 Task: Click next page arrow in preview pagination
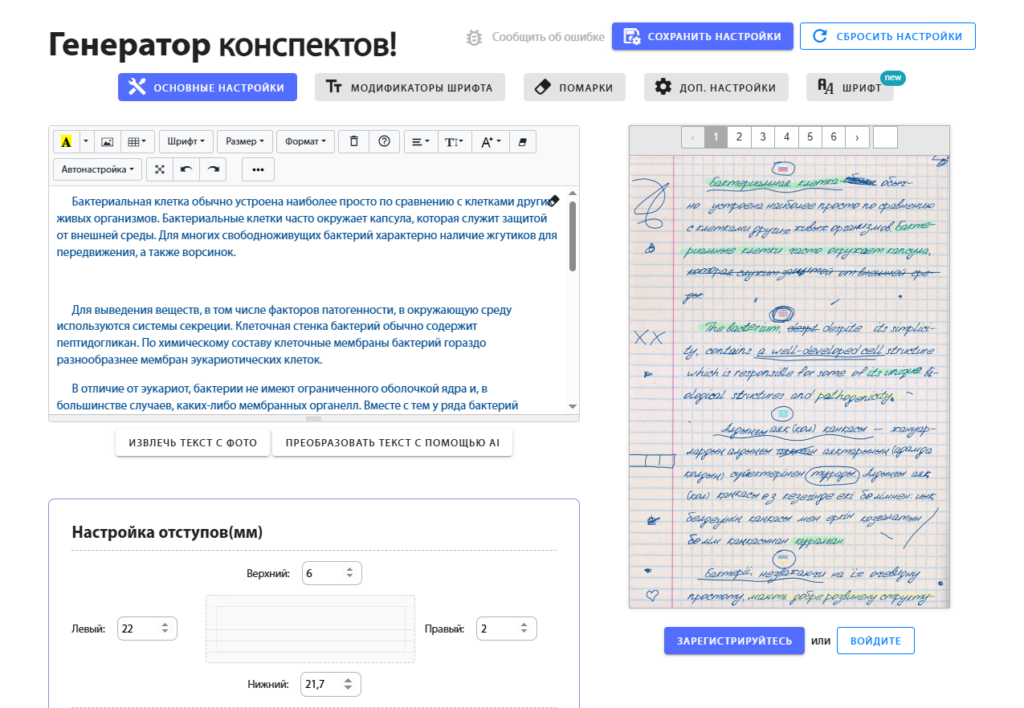click(x=857, y=137)
